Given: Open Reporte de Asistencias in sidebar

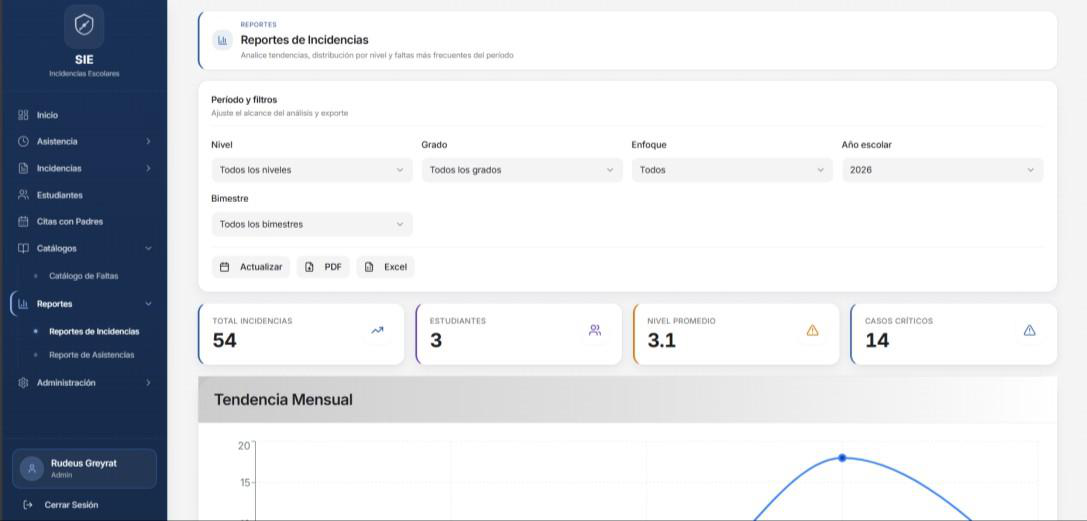Looking at the screenshot, I should click(x=92, y=355).
